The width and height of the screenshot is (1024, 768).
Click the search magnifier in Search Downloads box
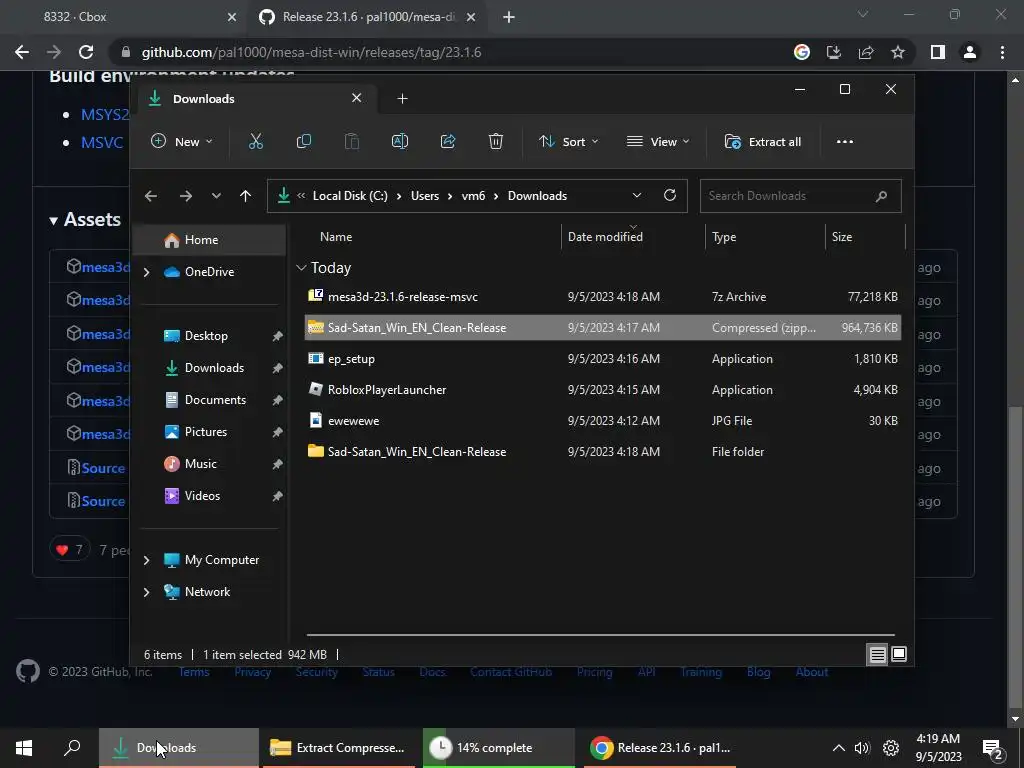click(x=881, y=196)
